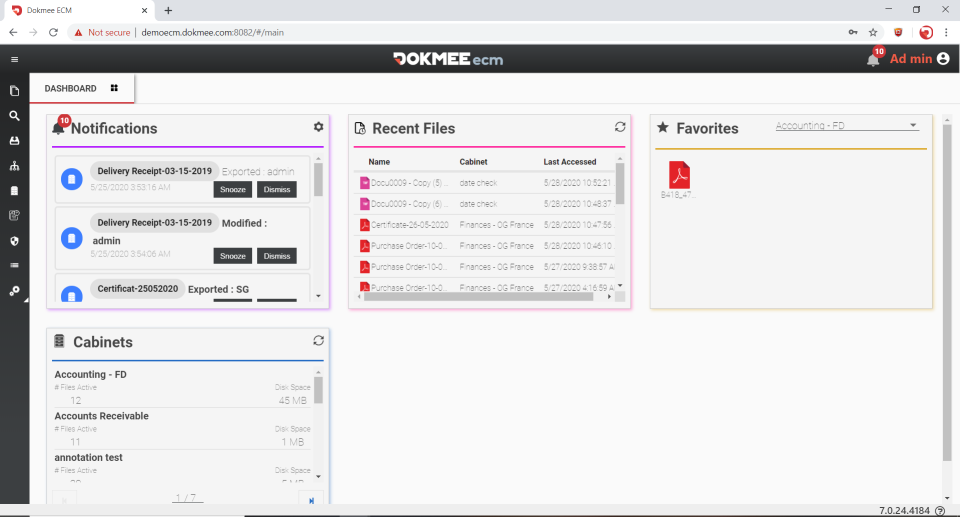Open the documents icon in left sidebar
This screenshot has width=960, height=517.
(x=14, y=91)
